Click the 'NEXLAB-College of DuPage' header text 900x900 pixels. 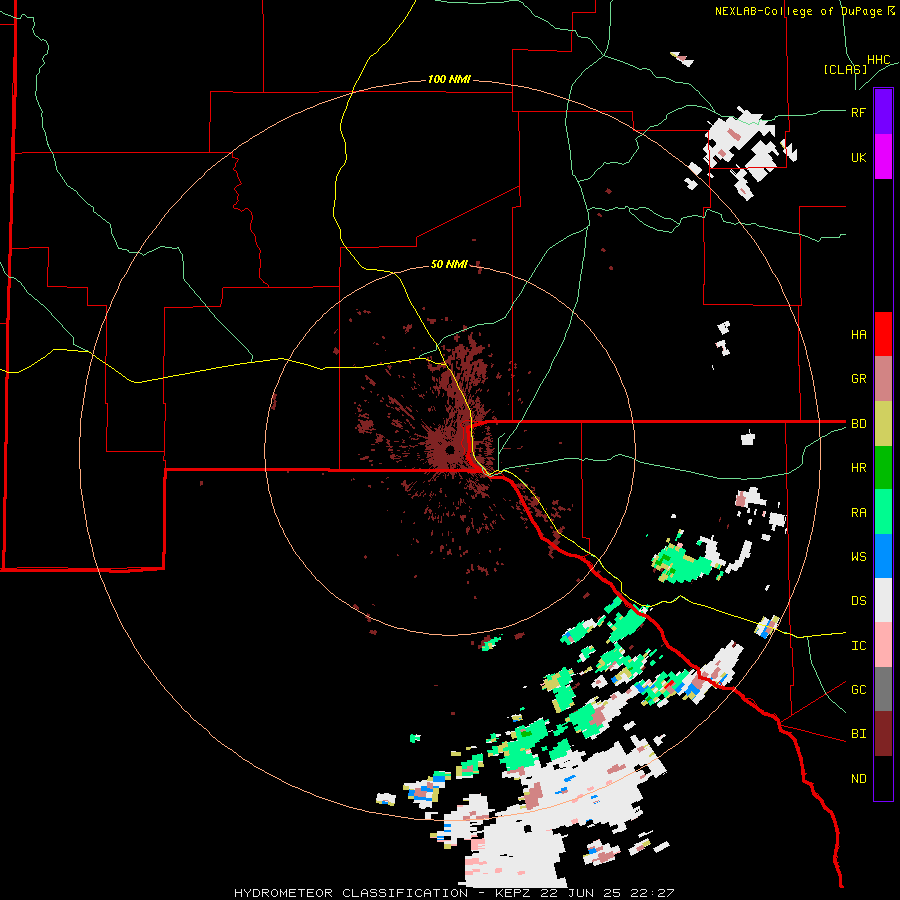[x=798, y=11]
